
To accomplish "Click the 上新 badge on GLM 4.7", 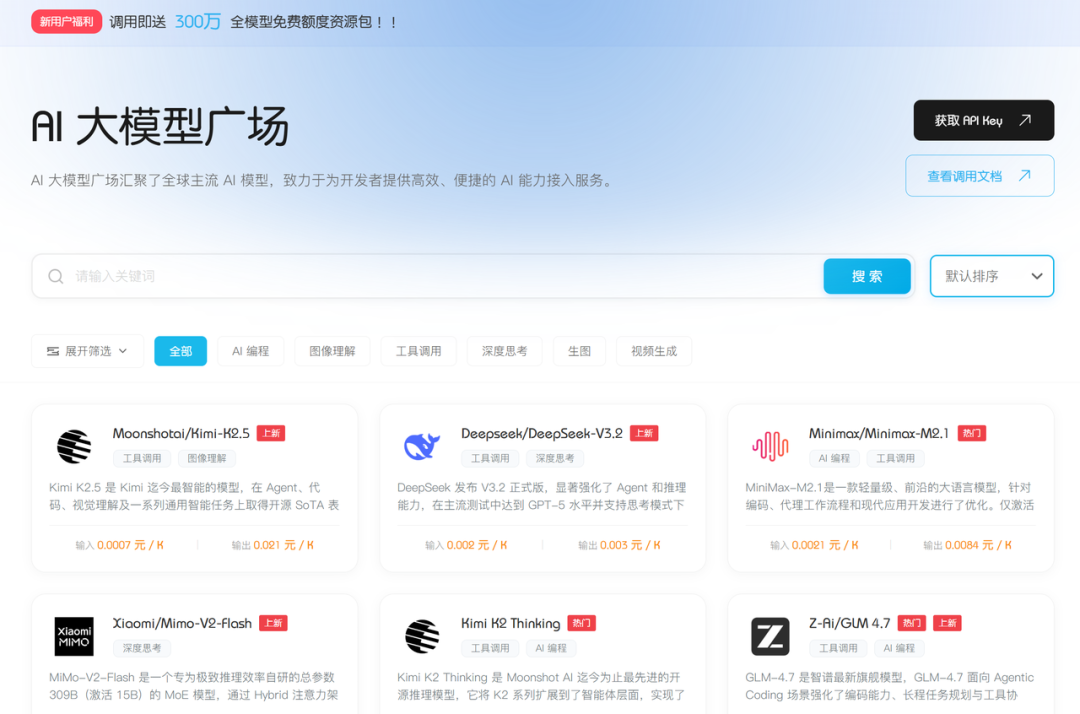I will [947, 623].
